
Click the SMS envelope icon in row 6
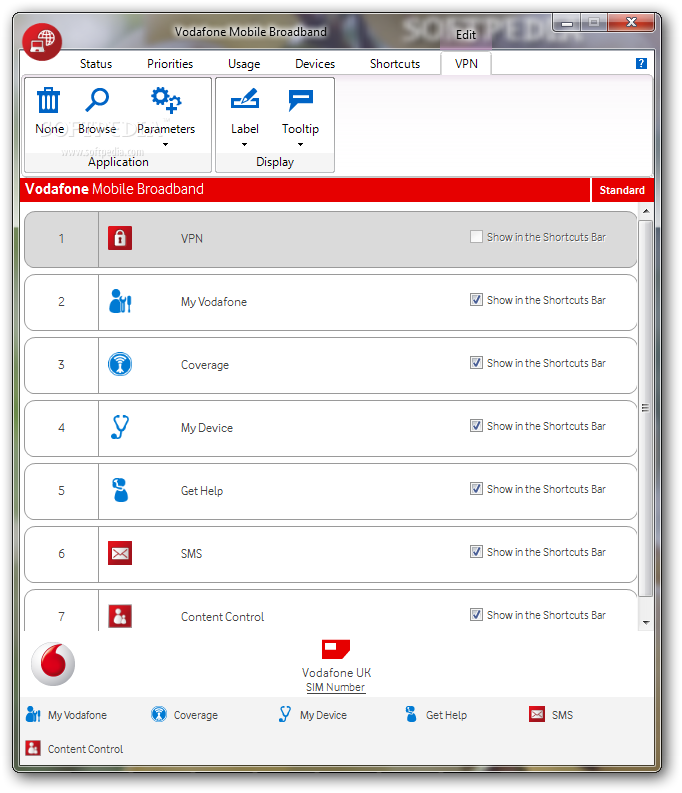[x=120, y=553]
